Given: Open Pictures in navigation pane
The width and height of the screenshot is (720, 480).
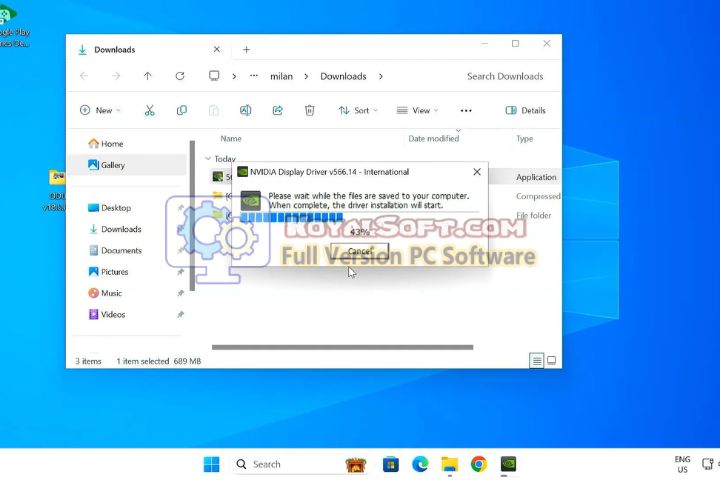Looking at the screenshot, I should coord(108,271).
